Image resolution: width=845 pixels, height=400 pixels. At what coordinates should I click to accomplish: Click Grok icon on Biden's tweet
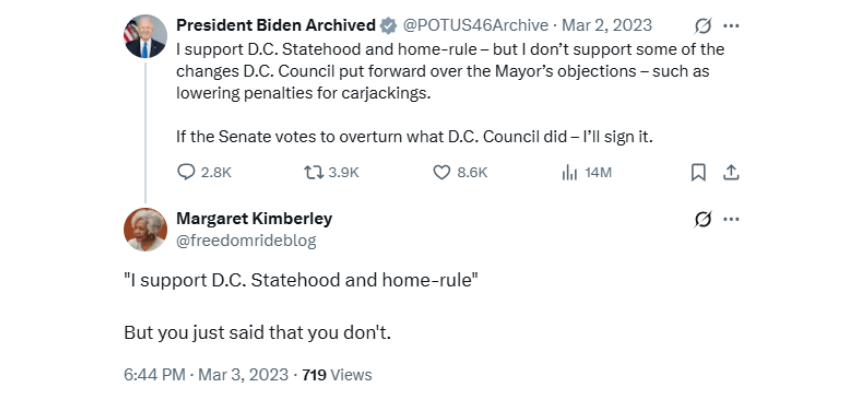click(x=702, y=25)
